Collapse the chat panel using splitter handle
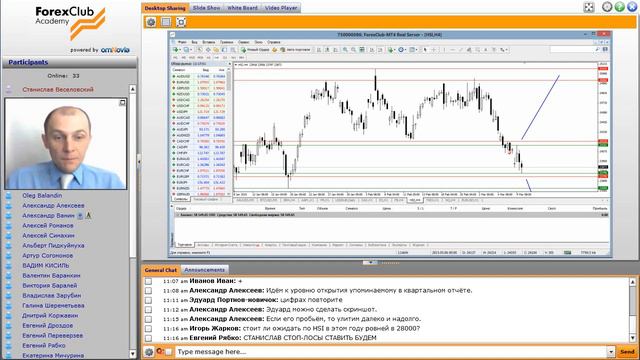The height and width of the screenshot is (360, 640). click(370, 262)
